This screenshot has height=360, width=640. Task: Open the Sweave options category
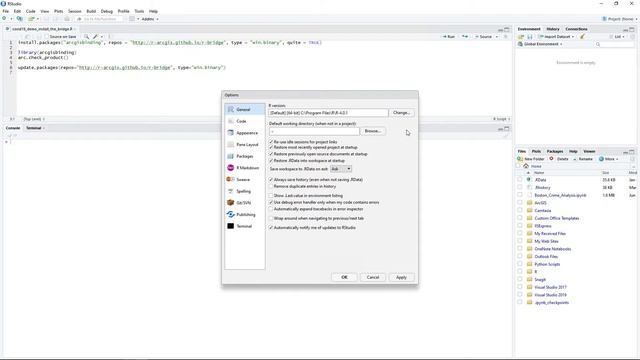pos(244,180)
